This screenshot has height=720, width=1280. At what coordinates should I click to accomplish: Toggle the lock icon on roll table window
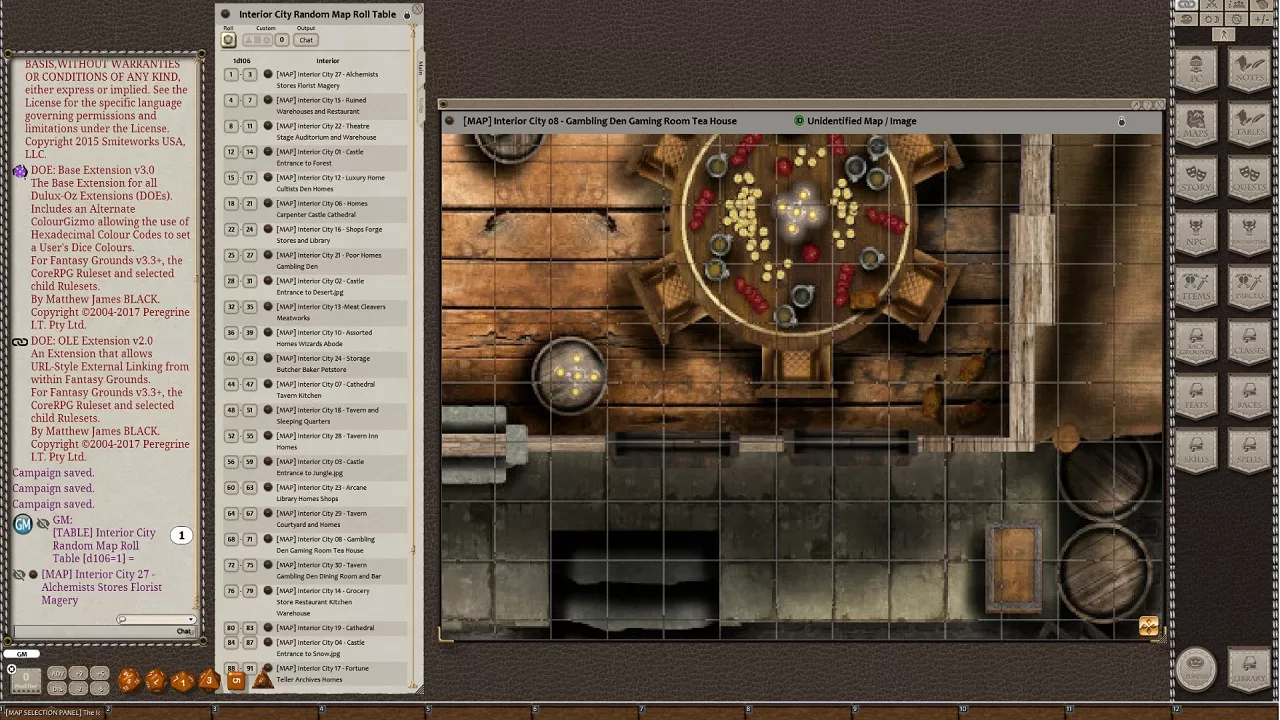(406, 15)
